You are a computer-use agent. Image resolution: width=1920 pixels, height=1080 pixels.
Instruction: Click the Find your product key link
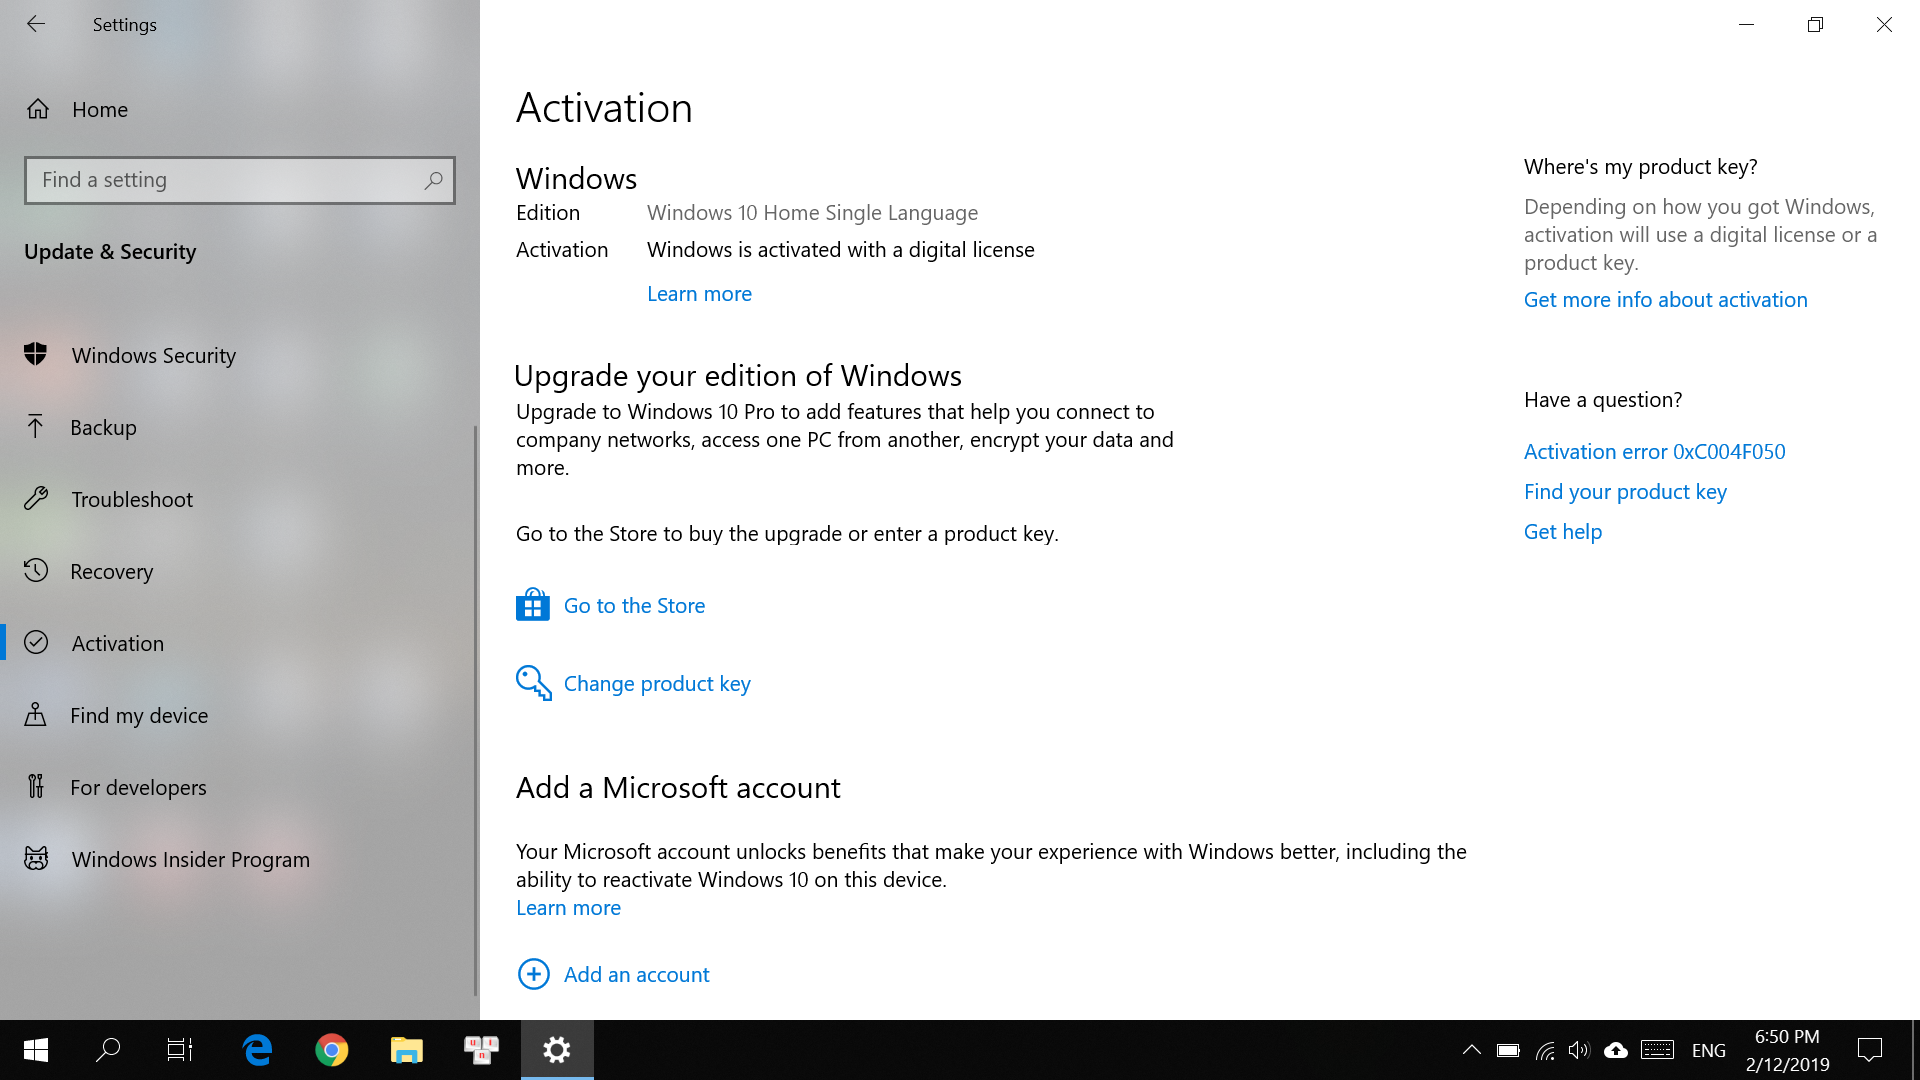[x=1625, y=491]
